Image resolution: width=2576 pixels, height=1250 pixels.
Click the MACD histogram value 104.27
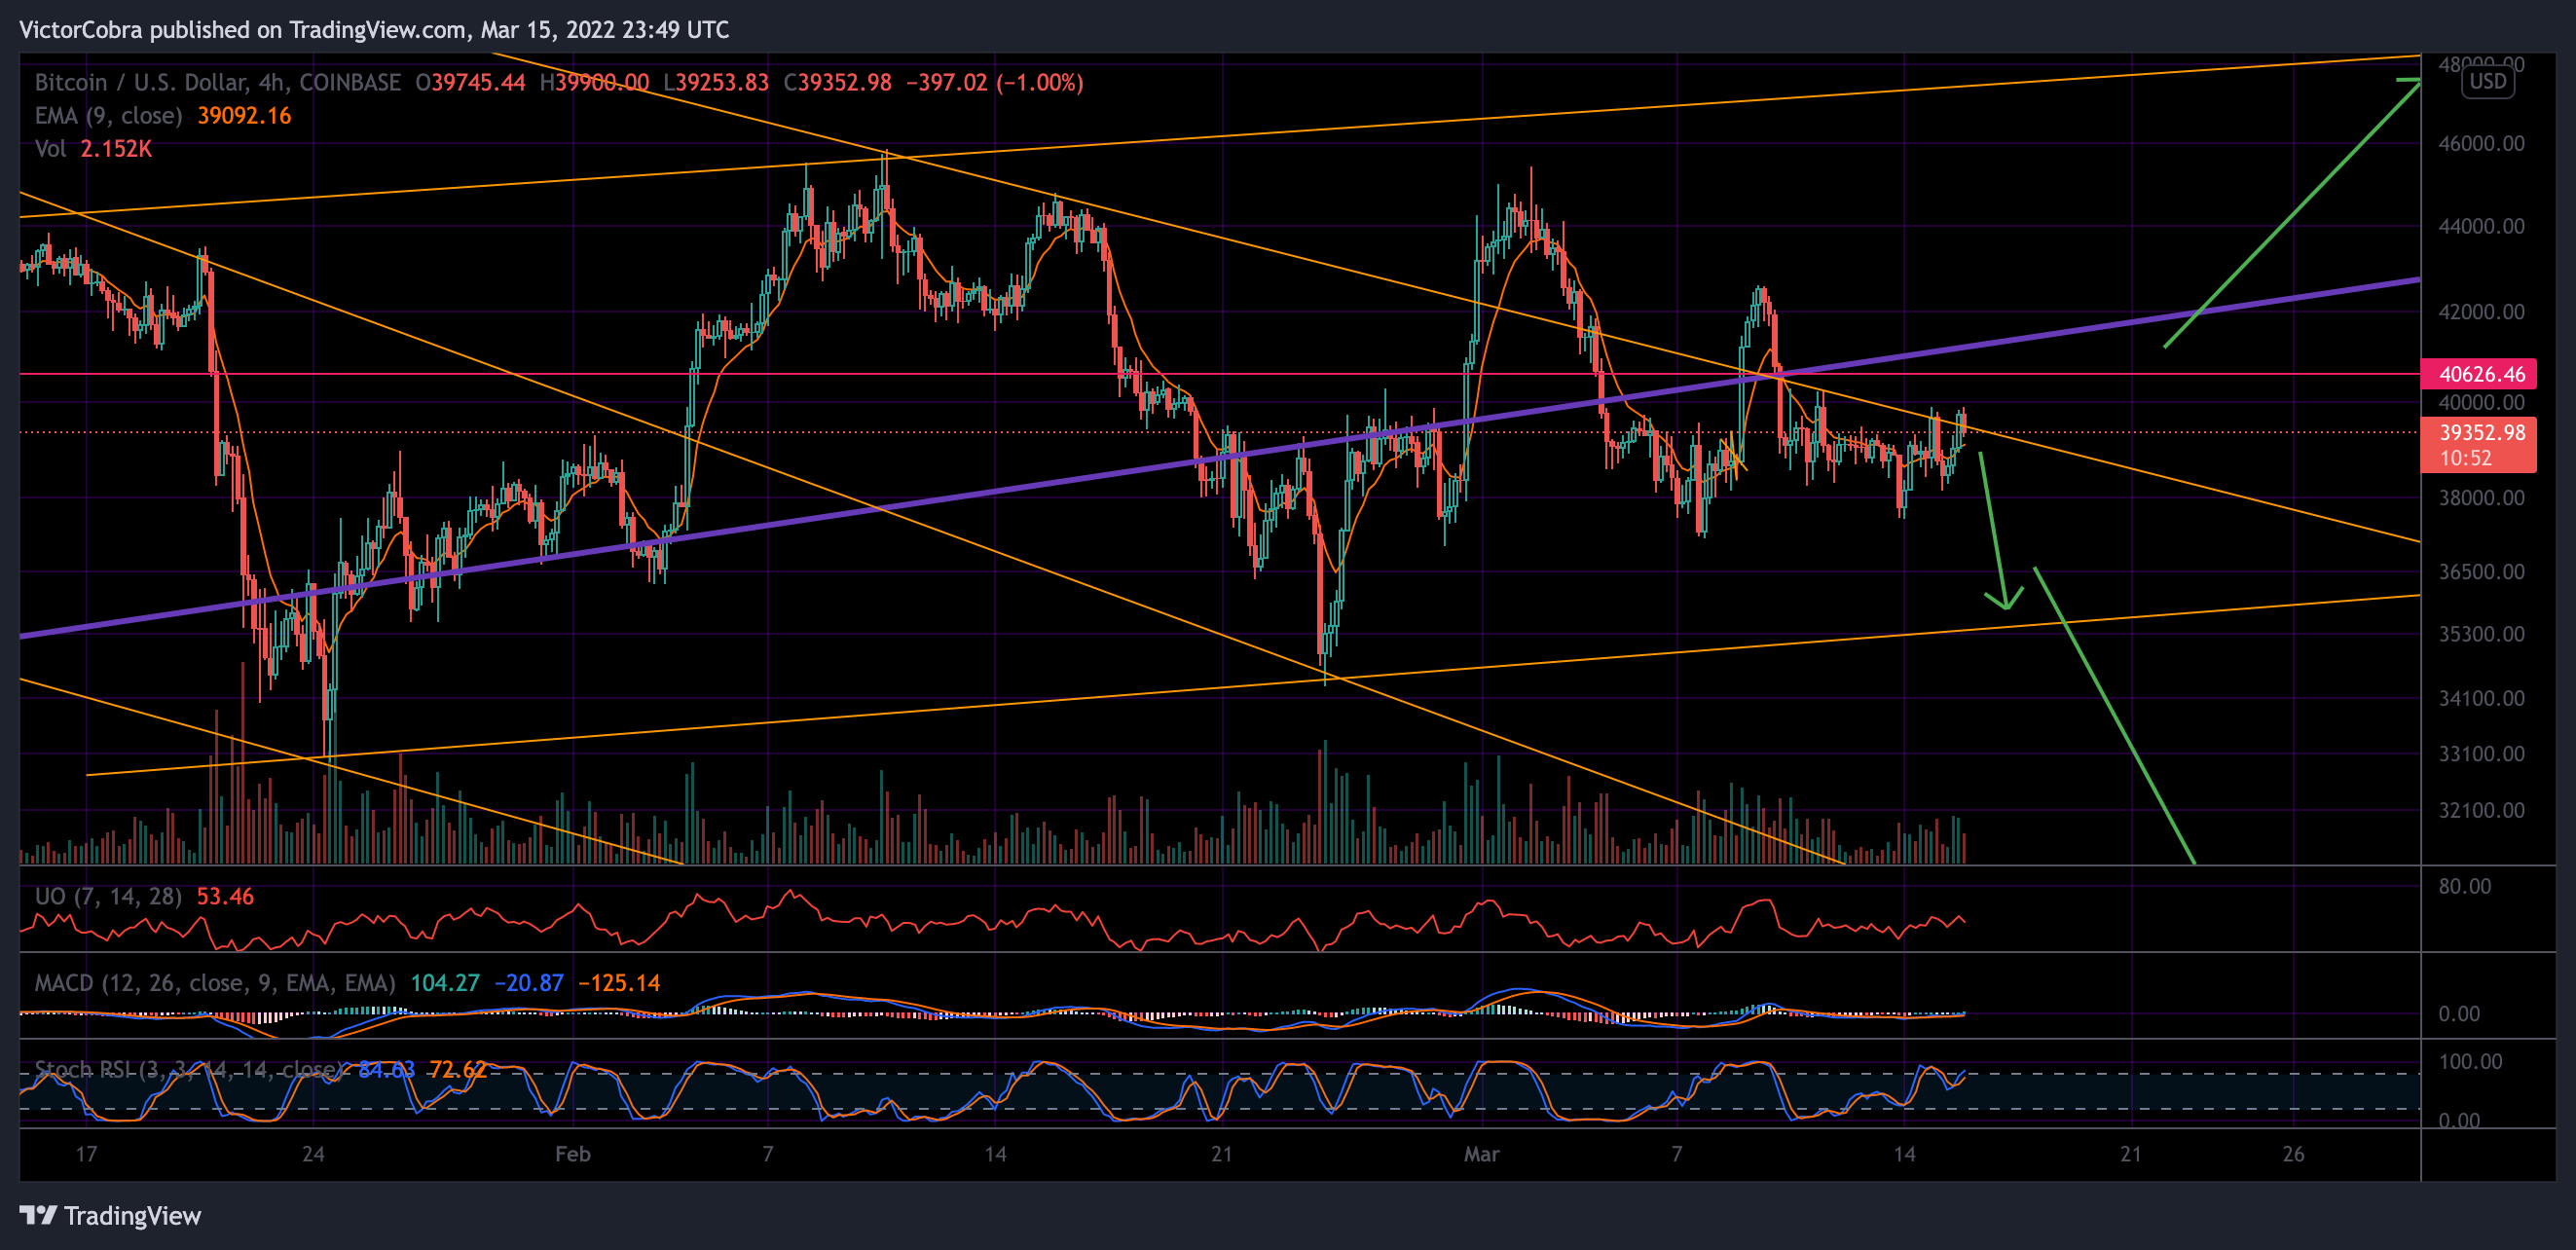pos(445,983)
